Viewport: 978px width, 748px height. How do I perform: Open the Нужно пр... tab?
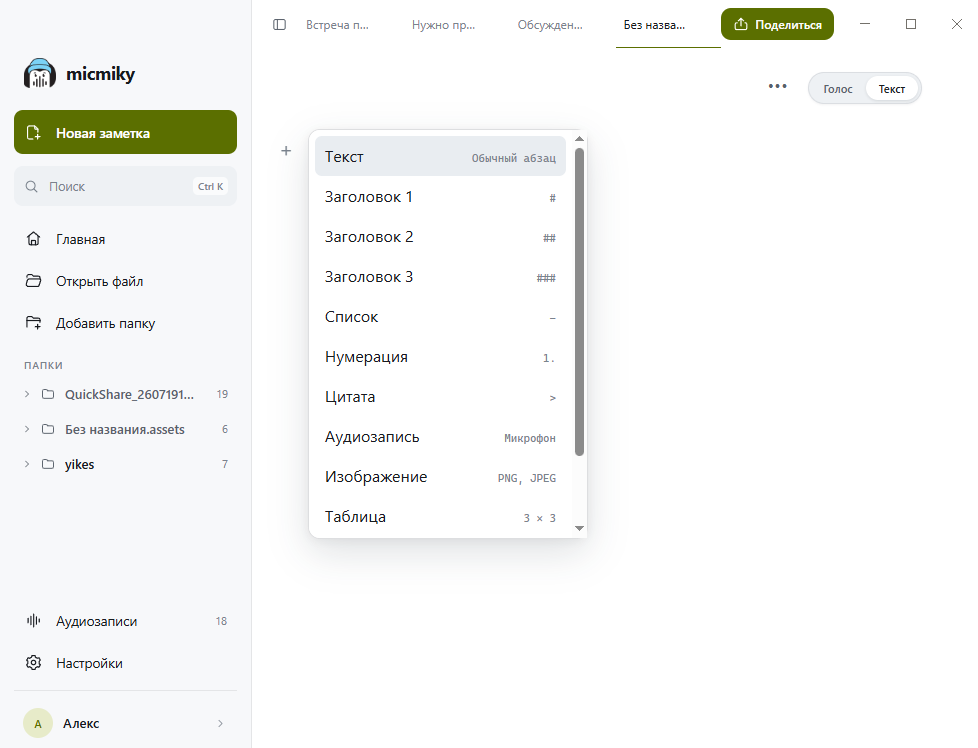tap(443, 25)
